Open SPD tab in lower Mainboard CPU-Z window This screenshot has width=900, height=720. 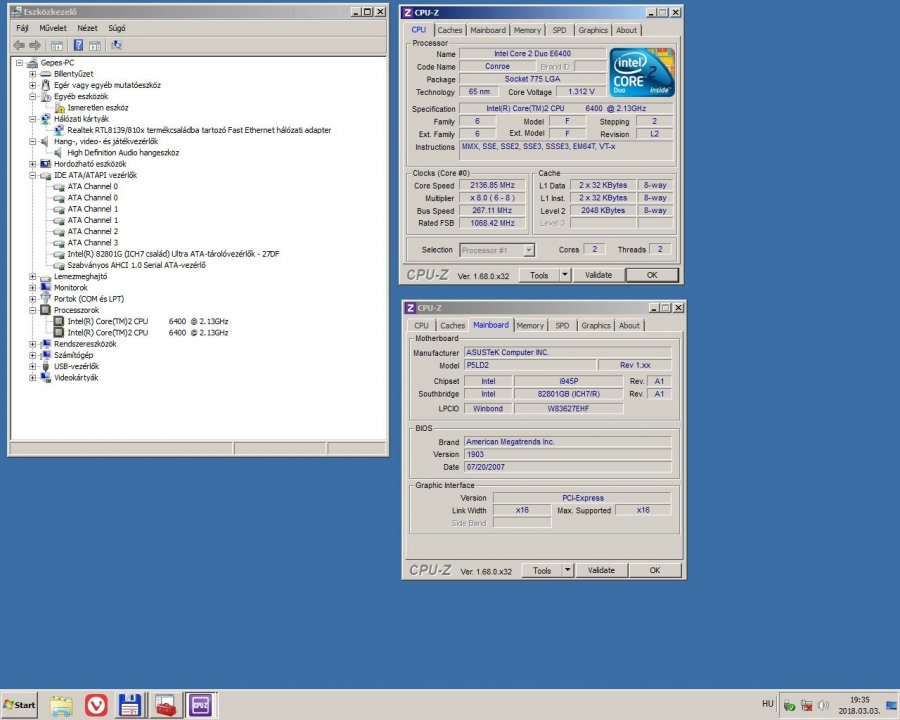(562, 325)
